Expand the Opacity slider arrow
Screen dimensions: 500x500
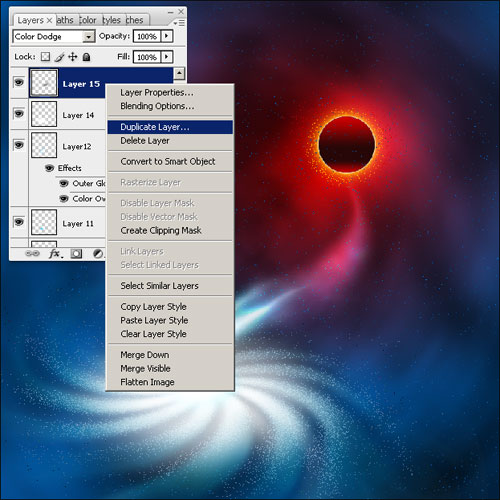(x=167, y=36)
